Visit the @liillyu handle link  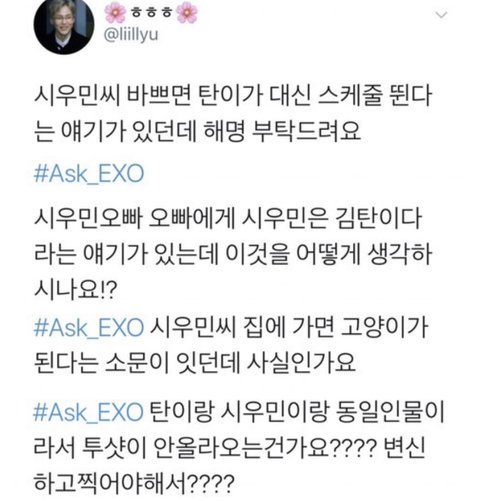coord(131,35)
